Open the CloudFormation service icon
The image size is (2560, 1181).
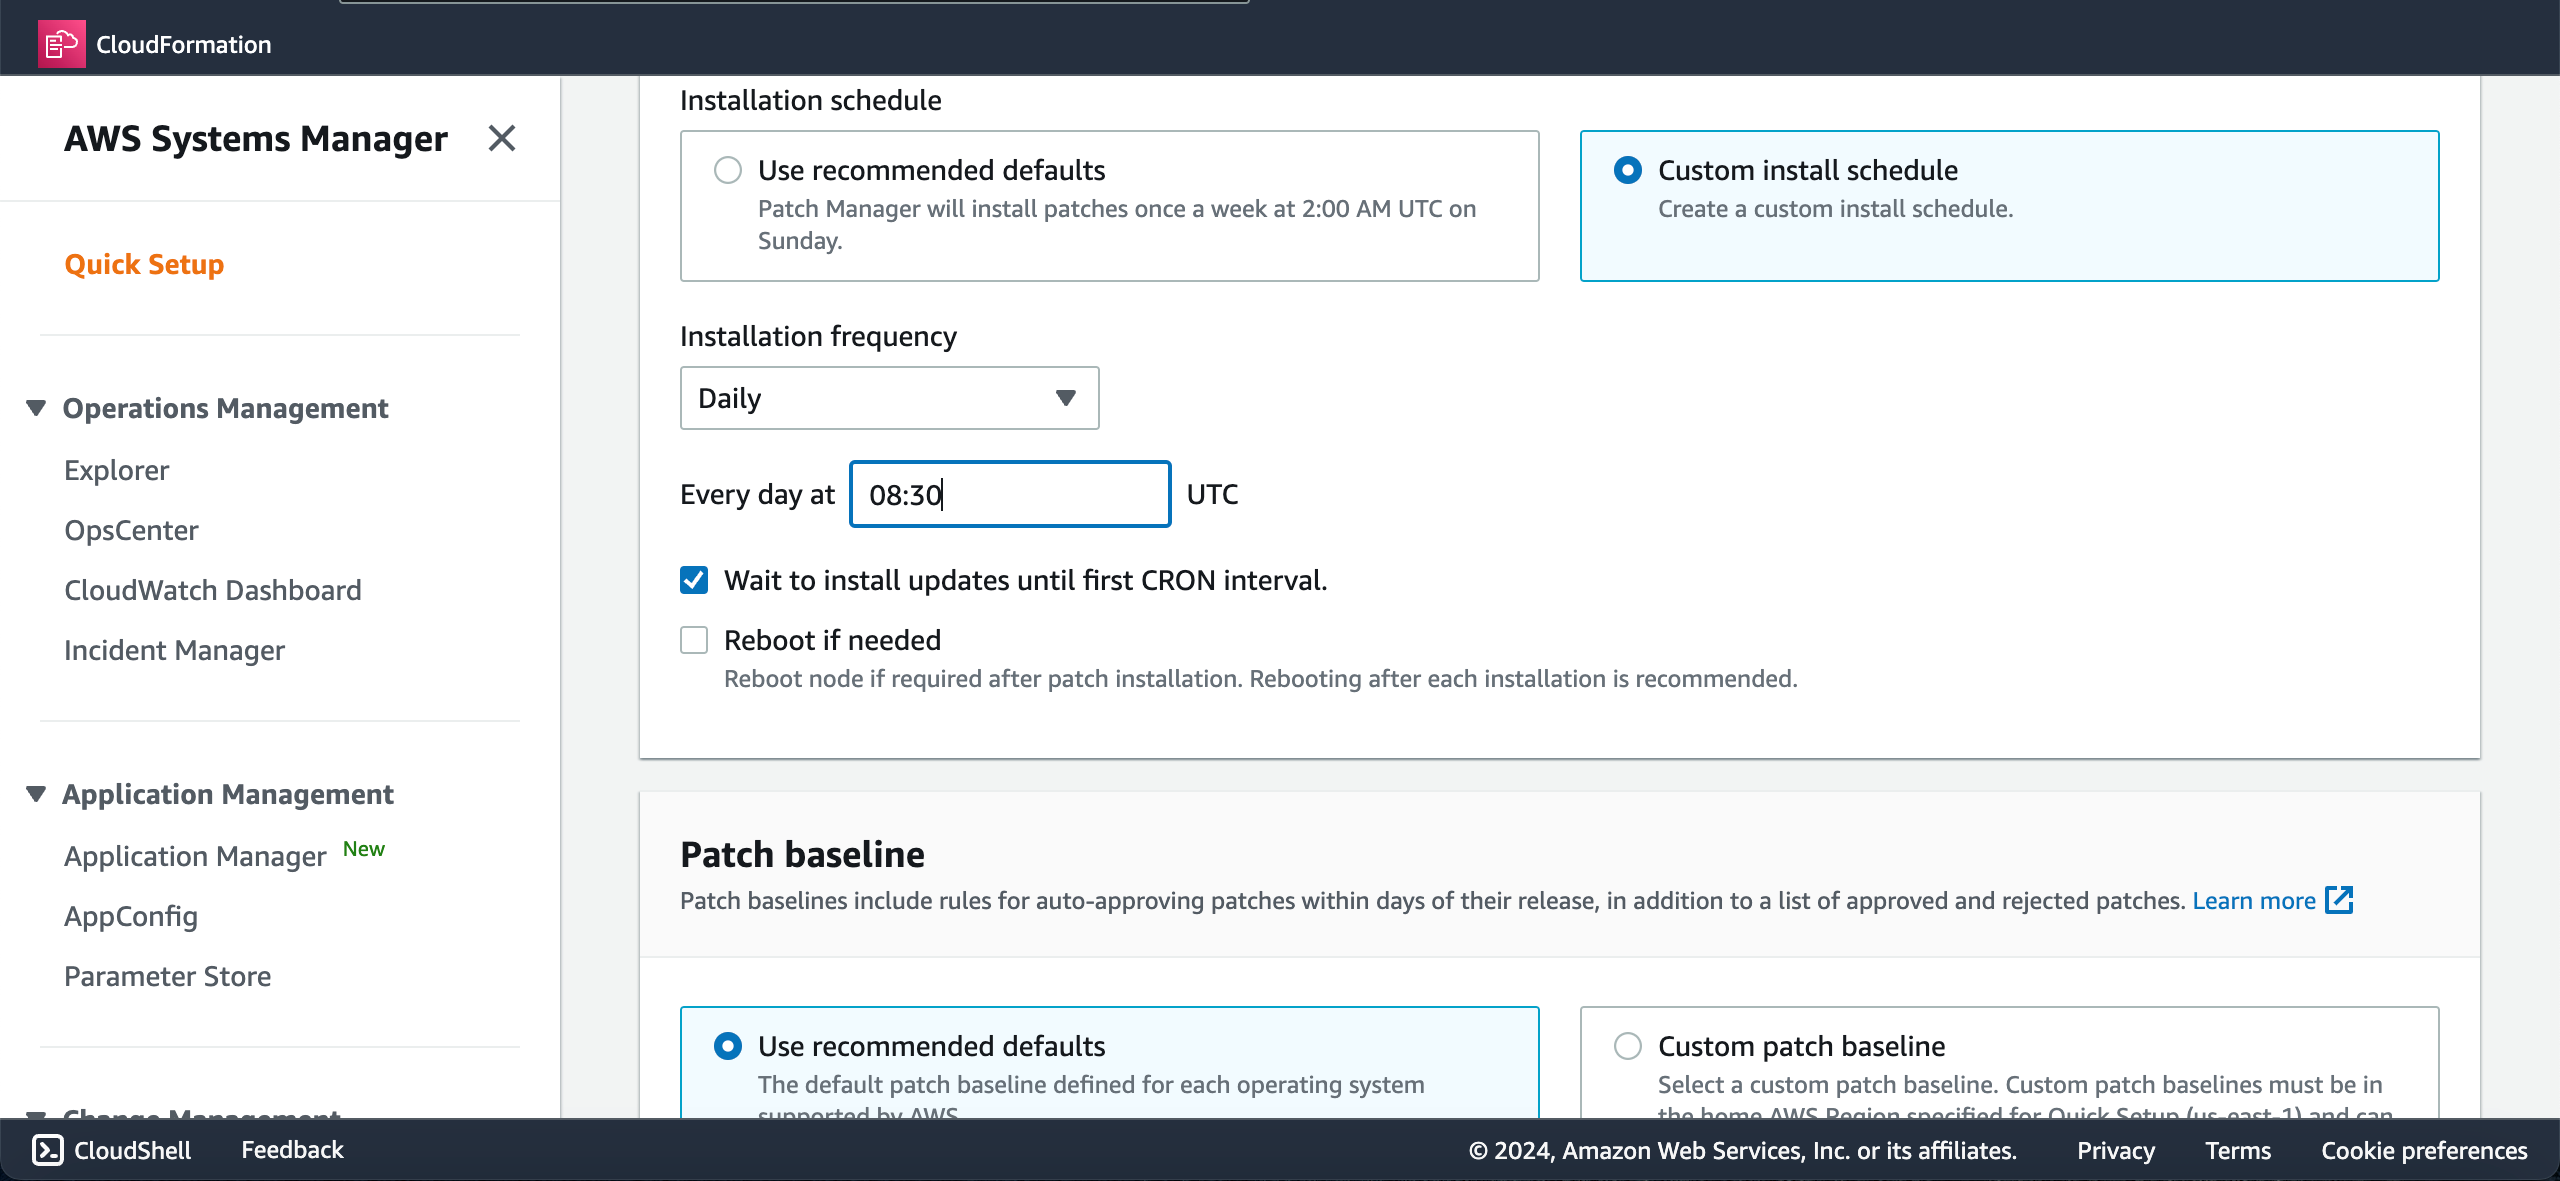point(61,44)
